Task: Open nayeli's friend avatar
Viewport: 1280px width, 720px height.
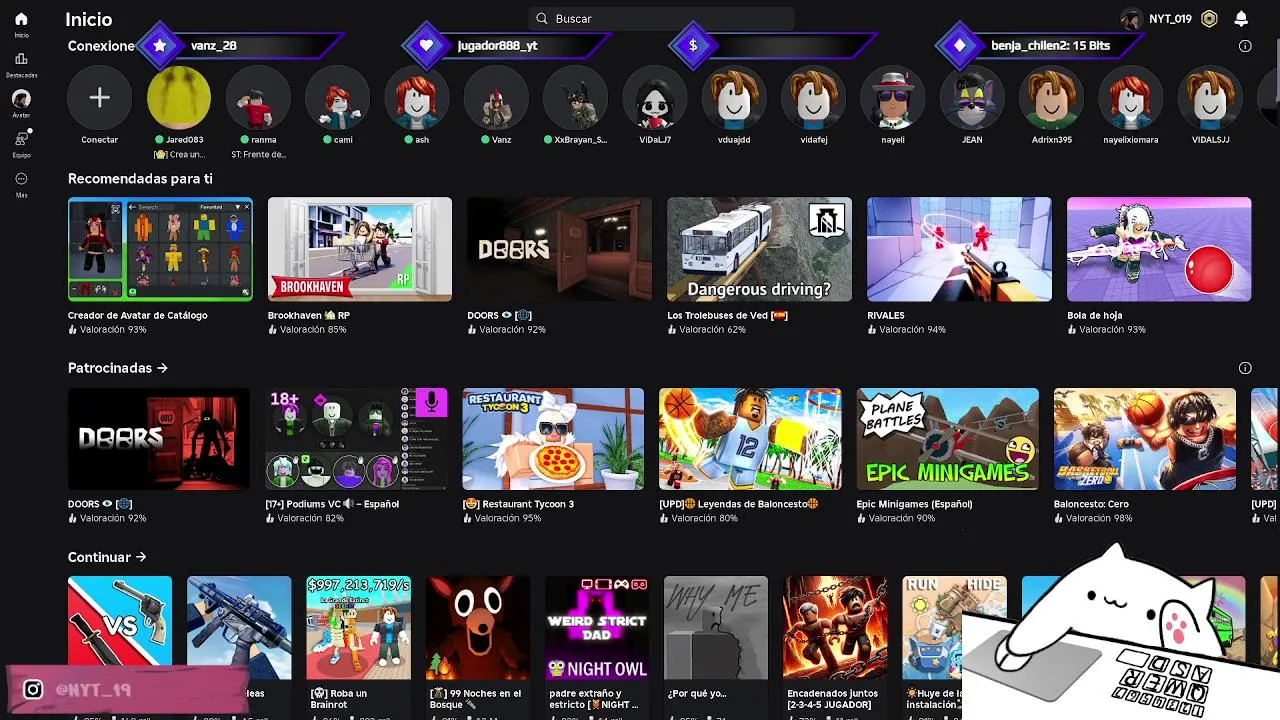Action: 893,98
